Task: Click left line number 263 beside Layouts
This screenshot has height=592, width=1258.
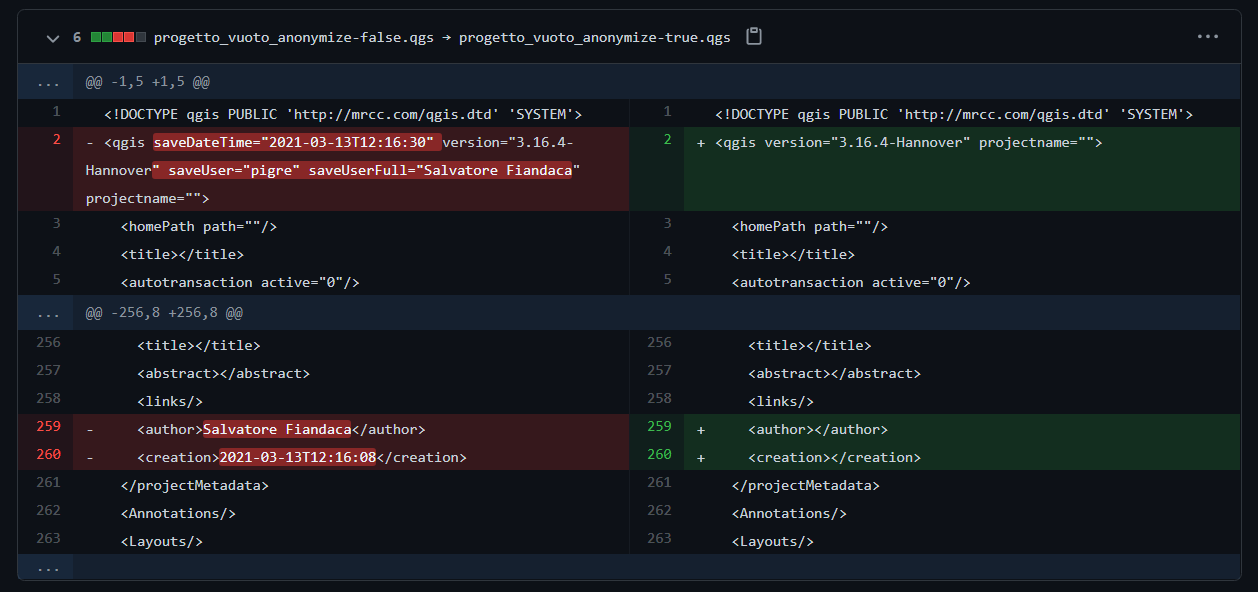Action: click(x=48, y=538)
